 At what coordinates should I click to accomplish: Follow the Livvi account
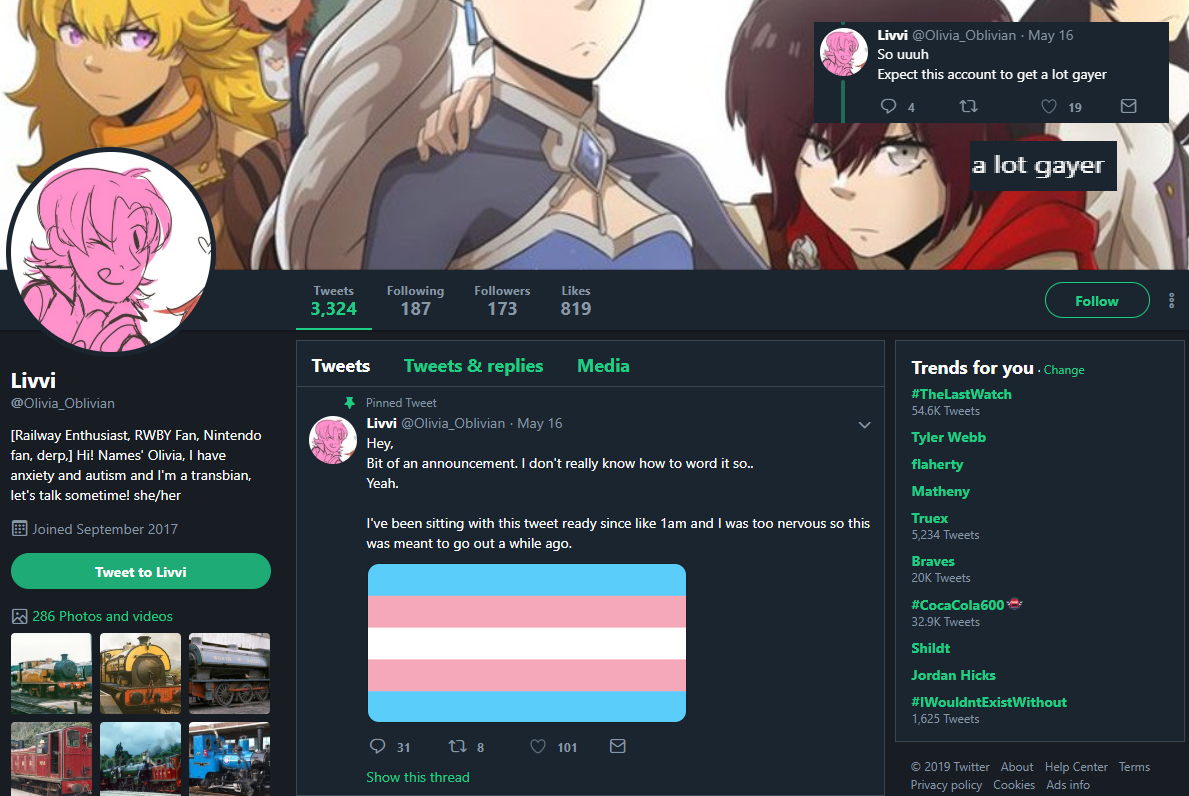pyautogui.click(x=1096, y=301)
